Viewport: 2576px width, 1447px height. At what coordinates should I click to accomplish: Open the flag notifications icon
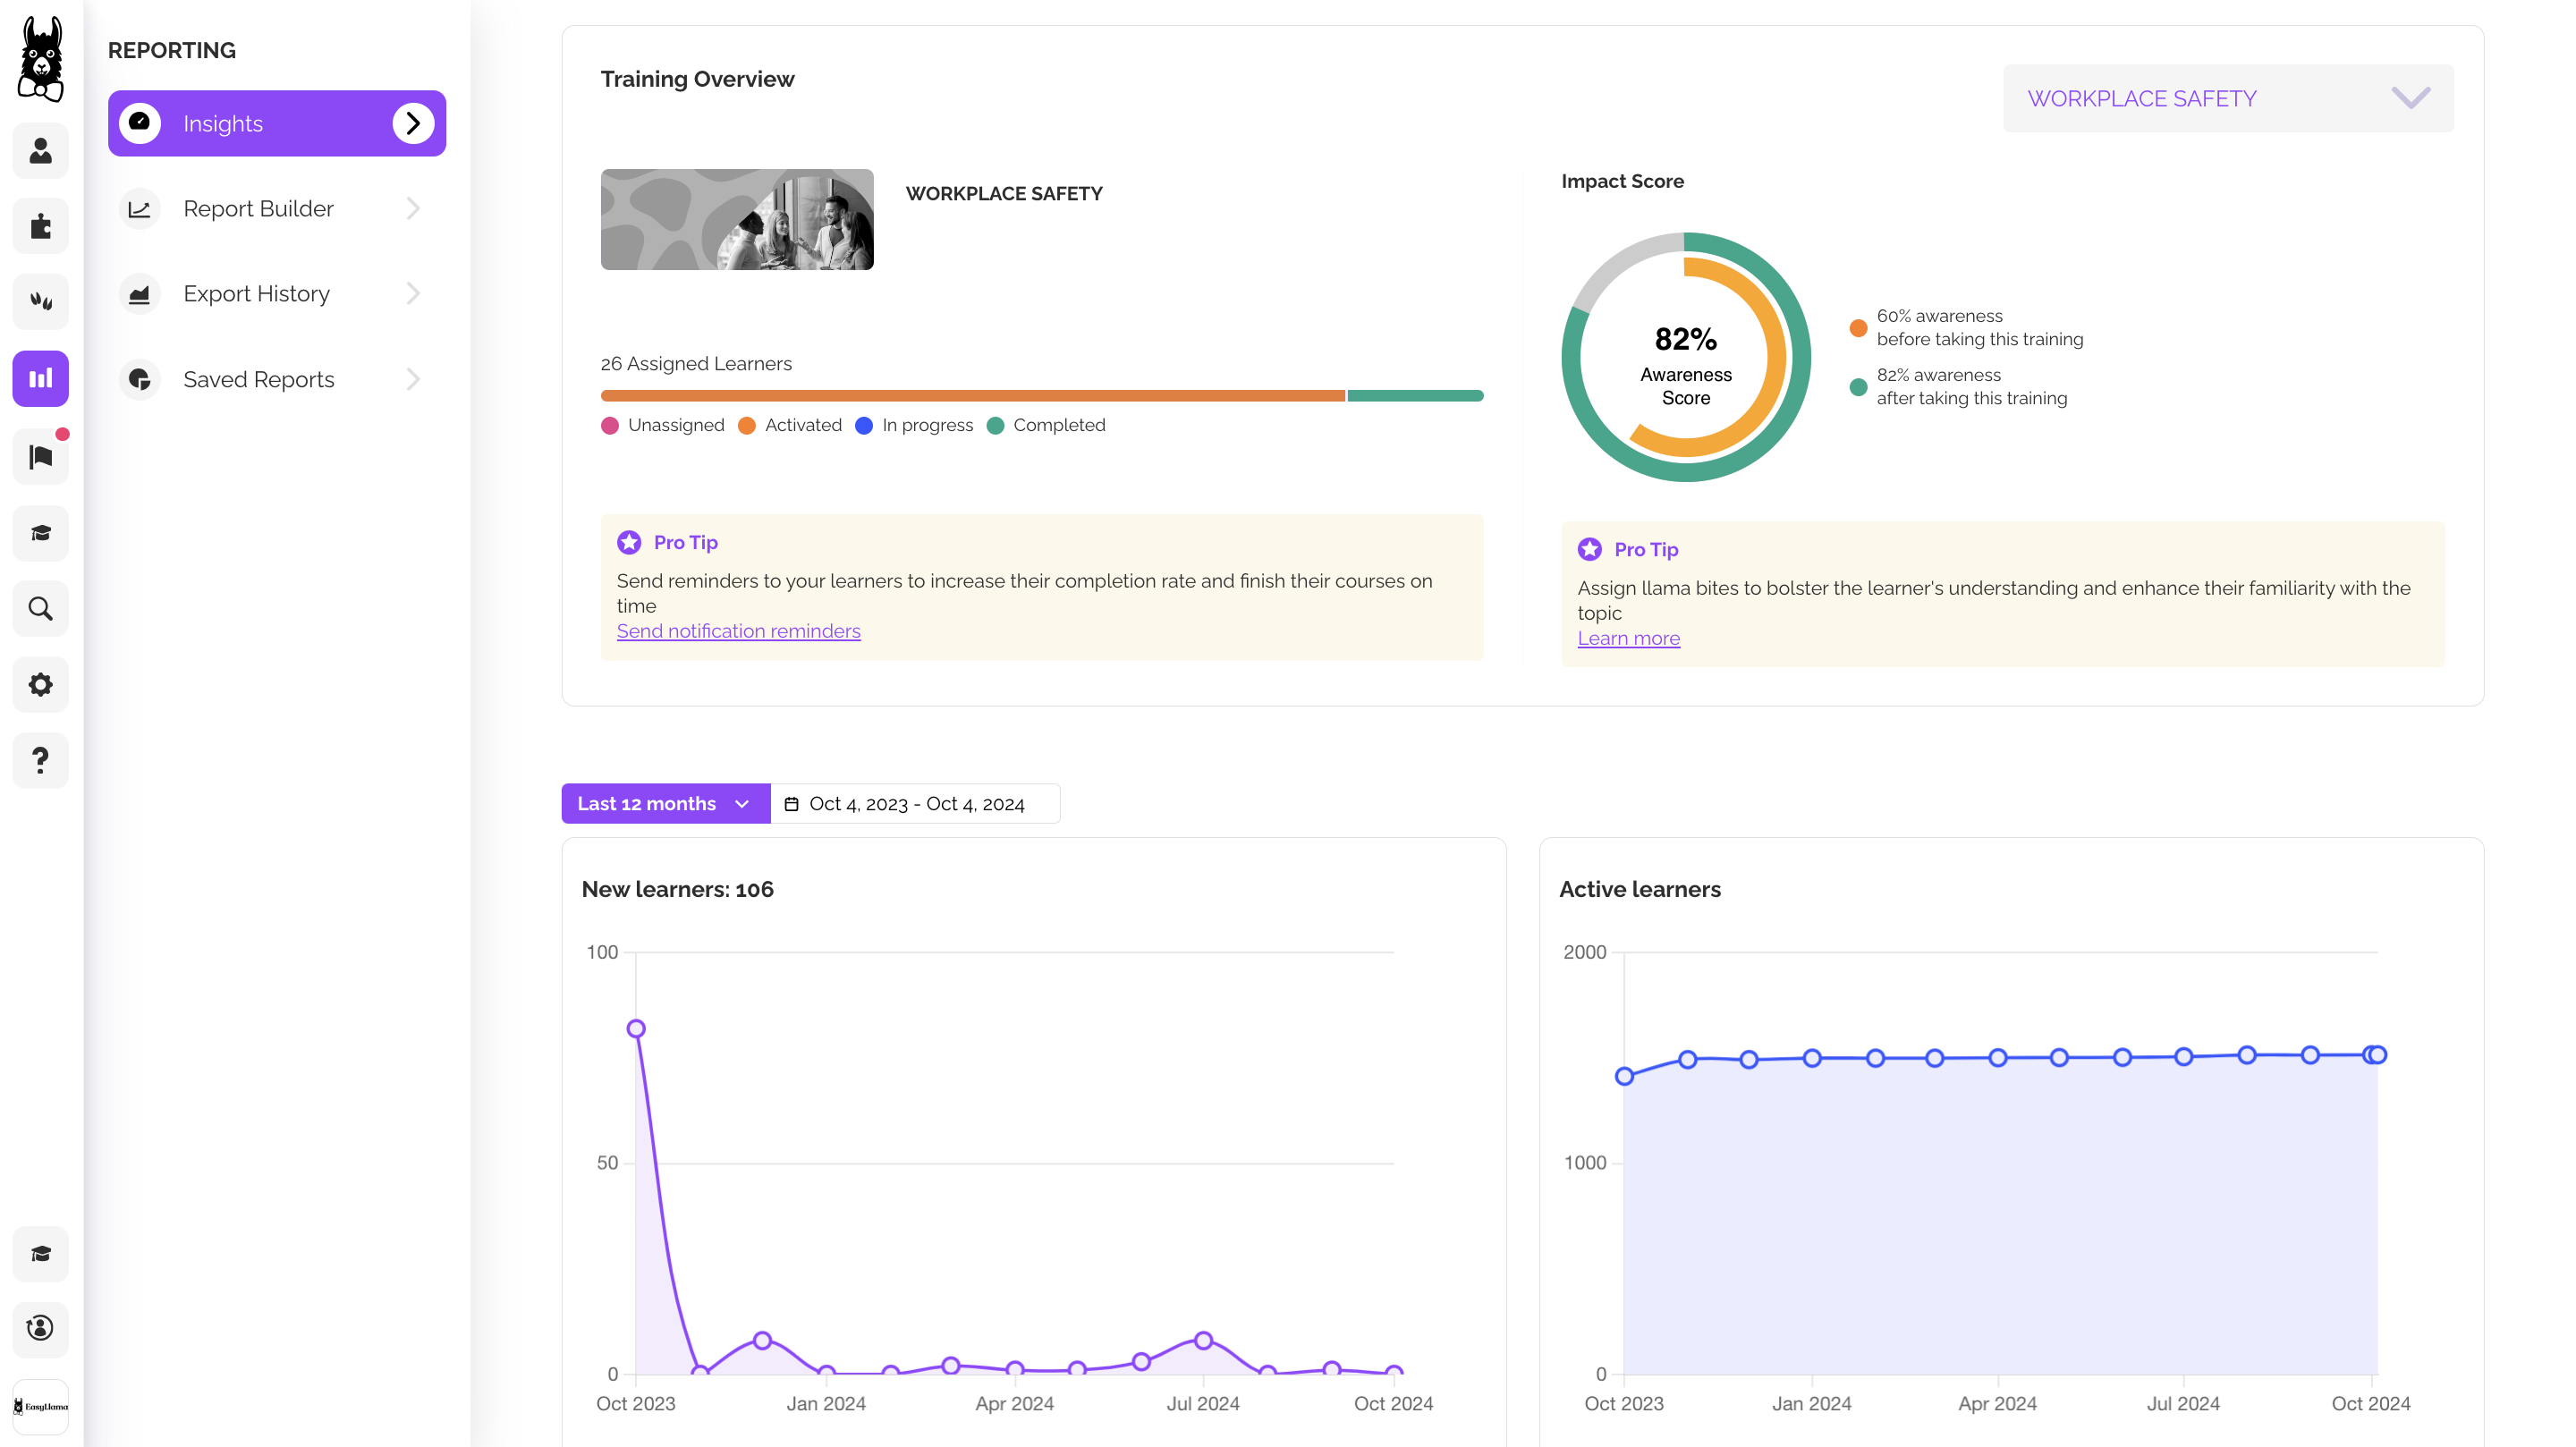point(40,457)
